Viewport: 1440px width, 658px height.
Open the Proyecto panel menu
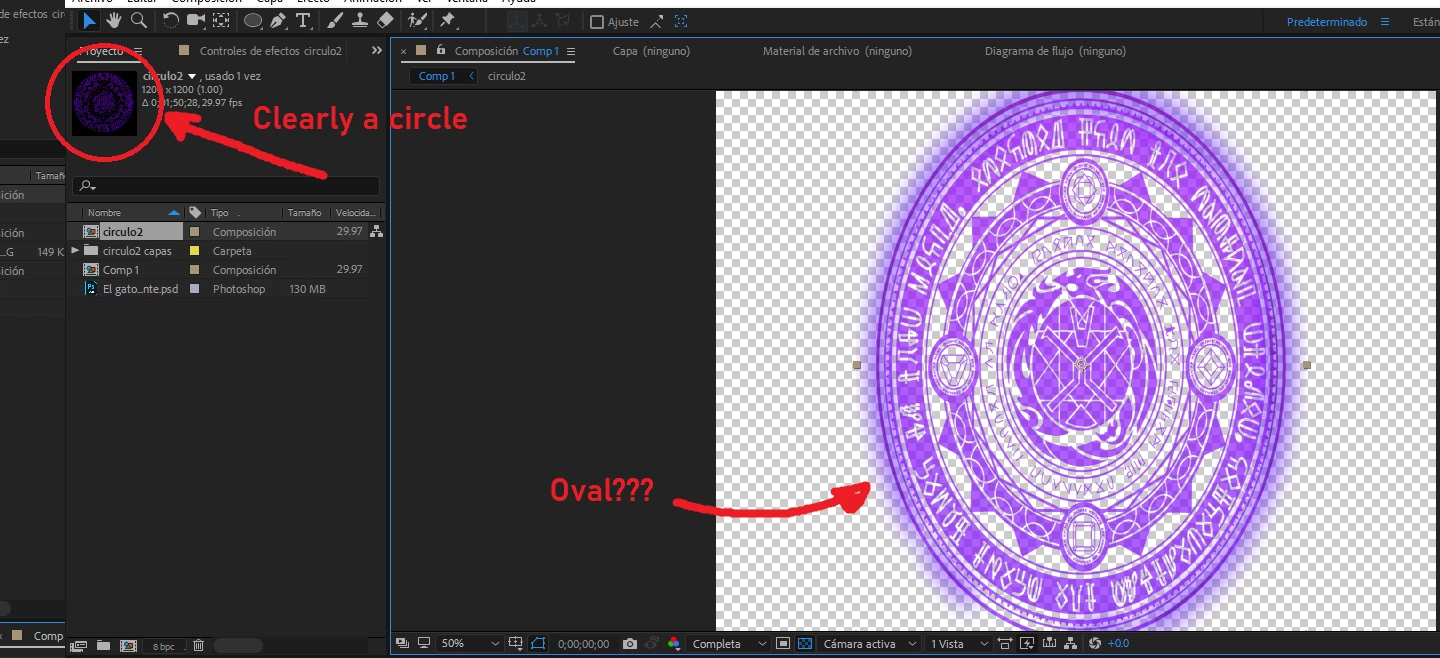tap(138, 51)
